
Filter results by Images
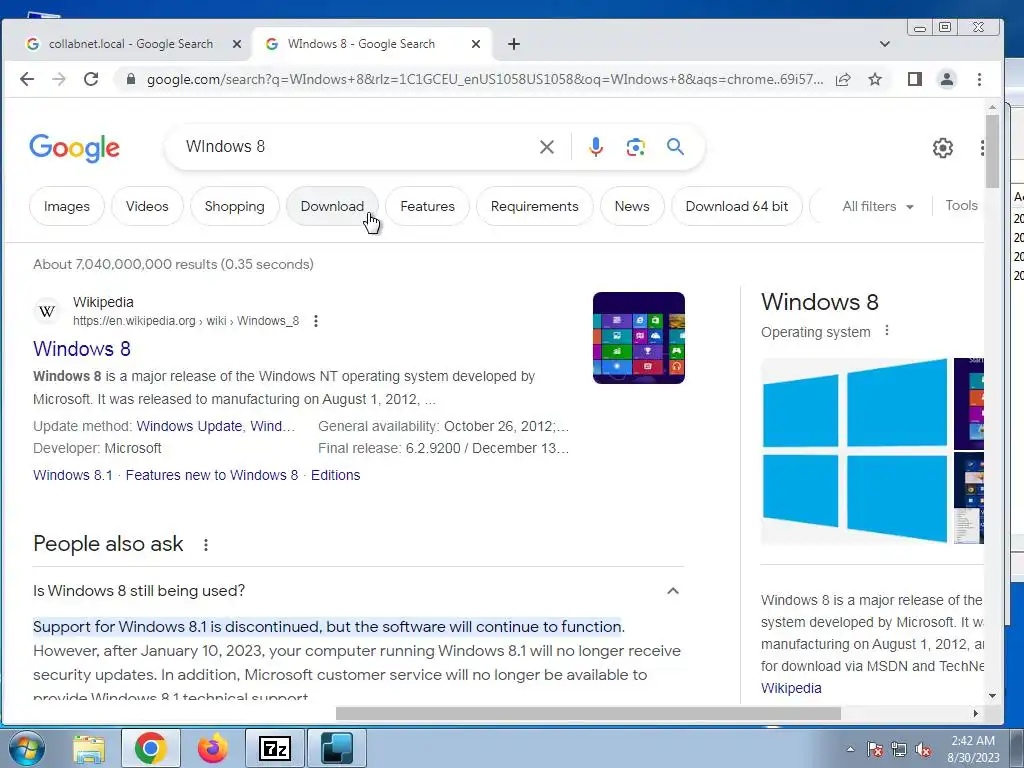click(x=67, y=206)
